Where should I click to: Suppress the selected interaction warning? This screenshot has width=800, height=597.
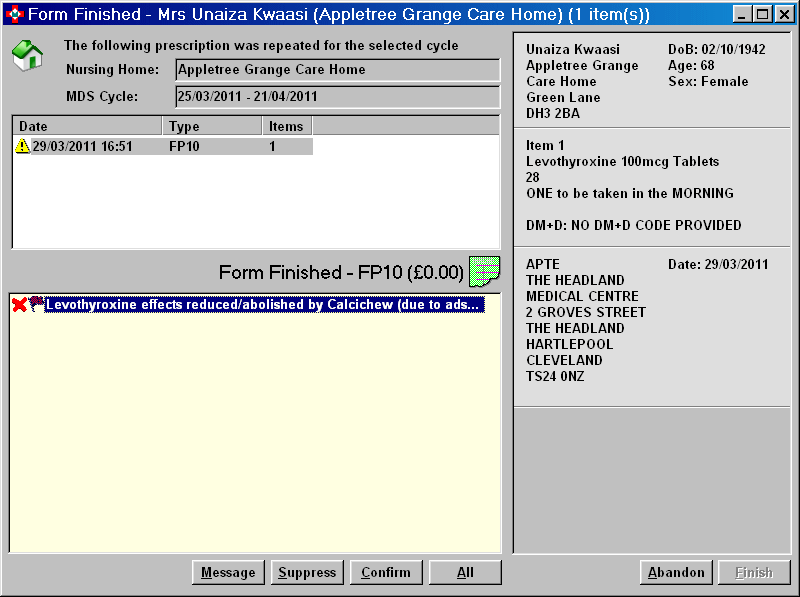point(307,573)
